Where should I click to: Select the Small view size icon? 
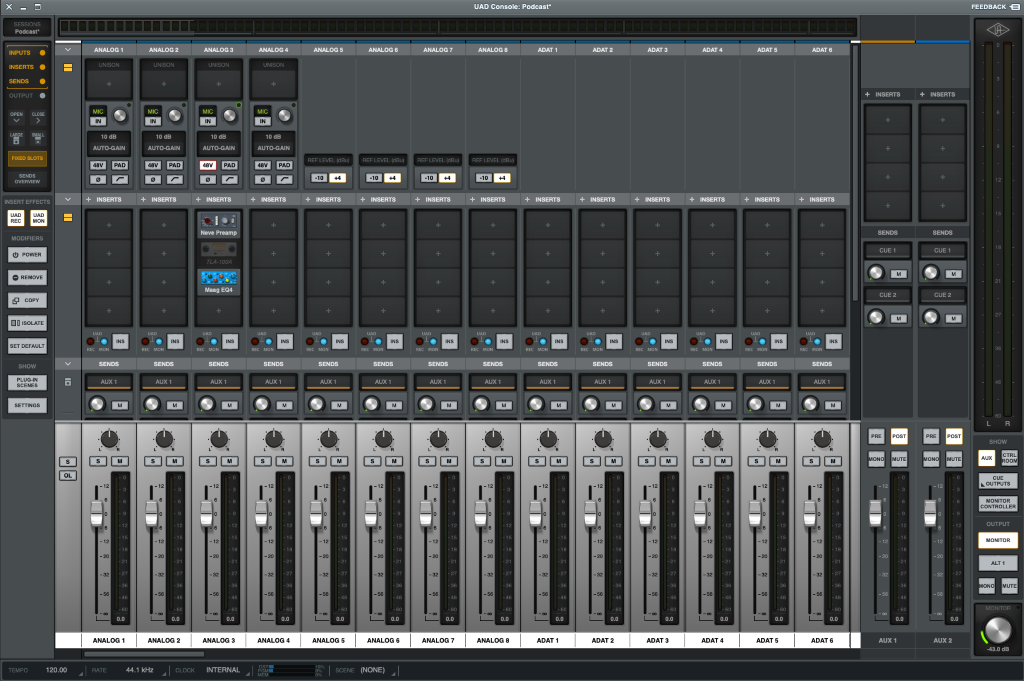[x=38, y=139]
